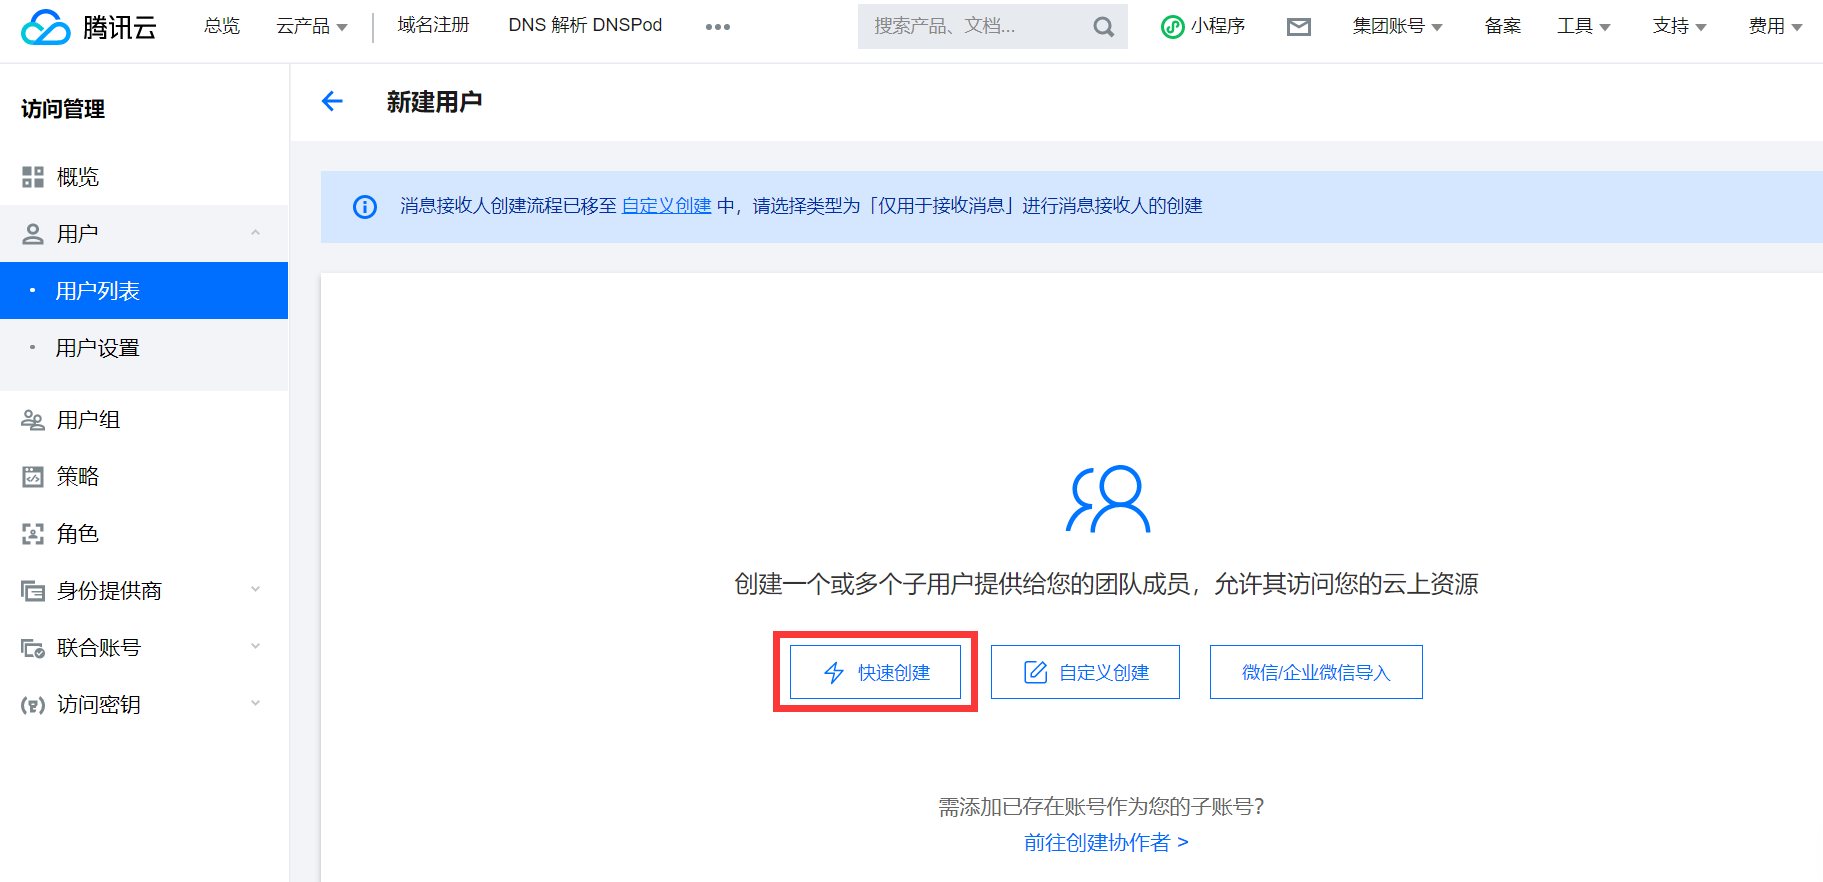This screenshot has height=882, width=1823.
Task: Open the 集团账号 dropdown
Action: point(1396,27)
